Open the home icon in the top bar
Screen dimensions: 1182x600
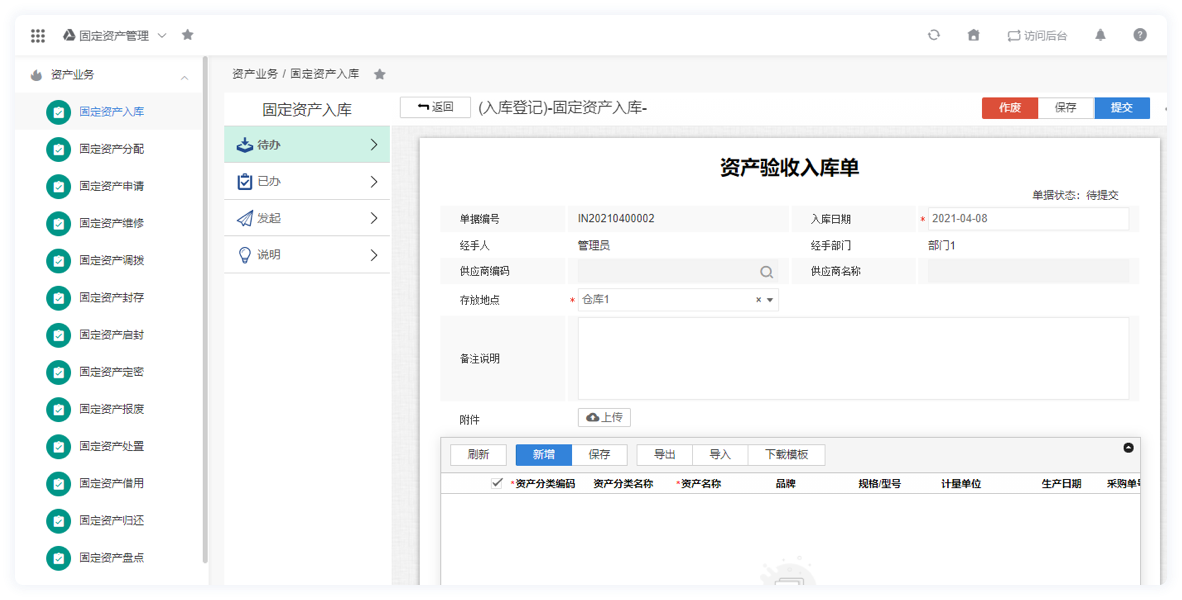(973, 34)
